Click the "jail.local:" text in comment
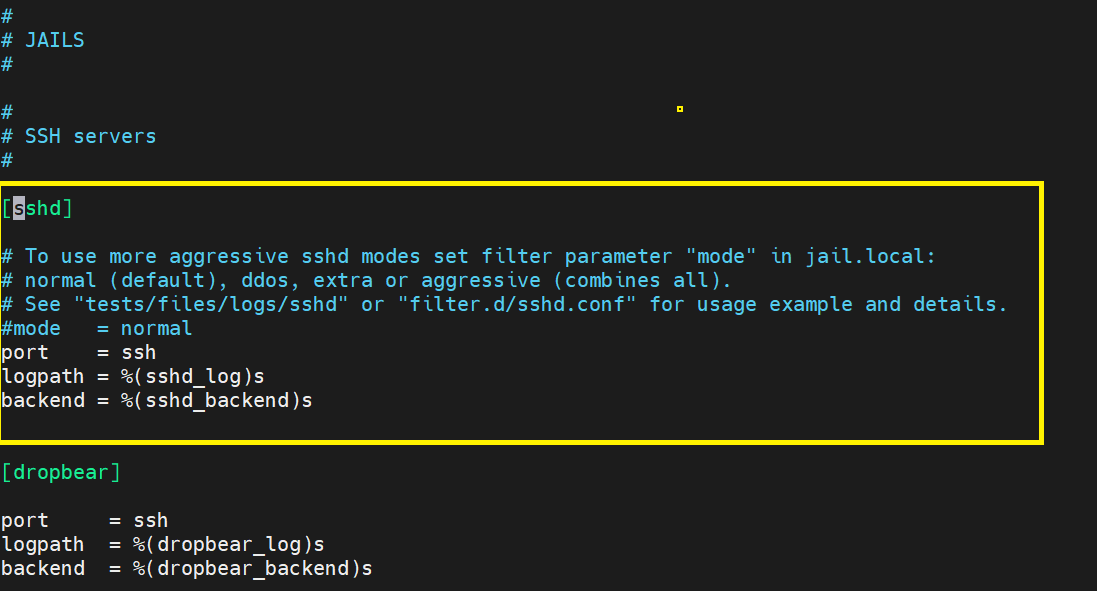1097x591 pixels. [870, 257]
